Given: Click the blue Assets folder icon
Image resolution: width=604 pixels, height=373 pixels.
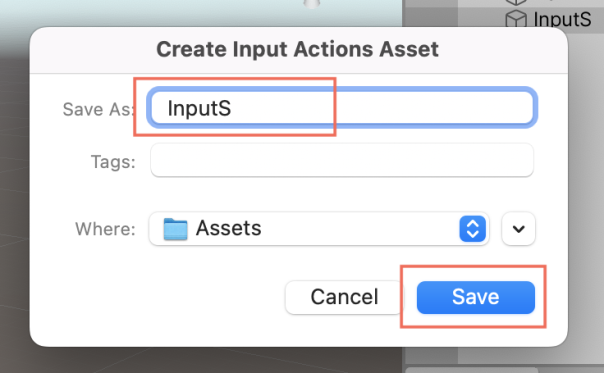Looking at the screenshot, I should (x=175, y=229).
